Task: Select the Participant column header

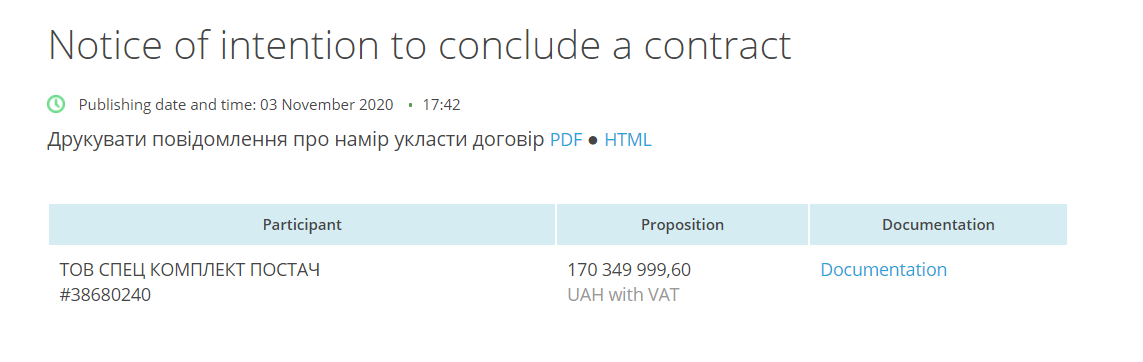Action: tap(302, 224)
